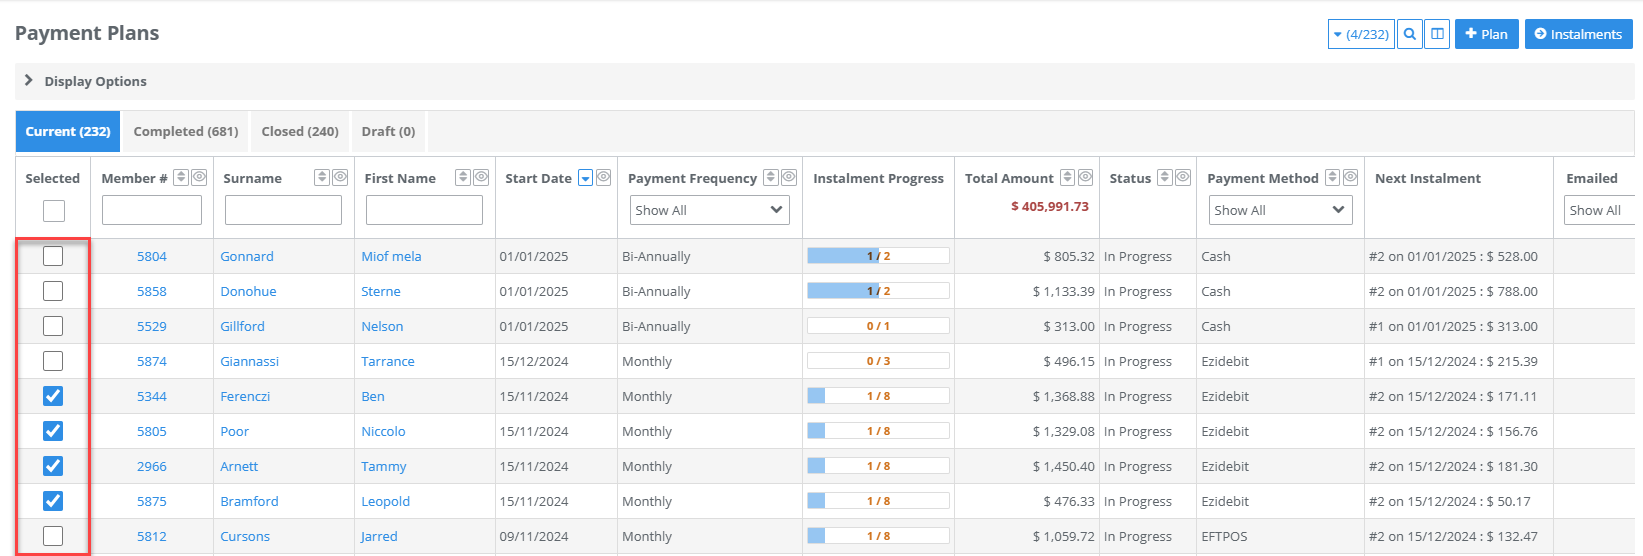Open the Payment Frequency Show All dropdown
The image size is (1643, 556).
click(x=710, y=210)
